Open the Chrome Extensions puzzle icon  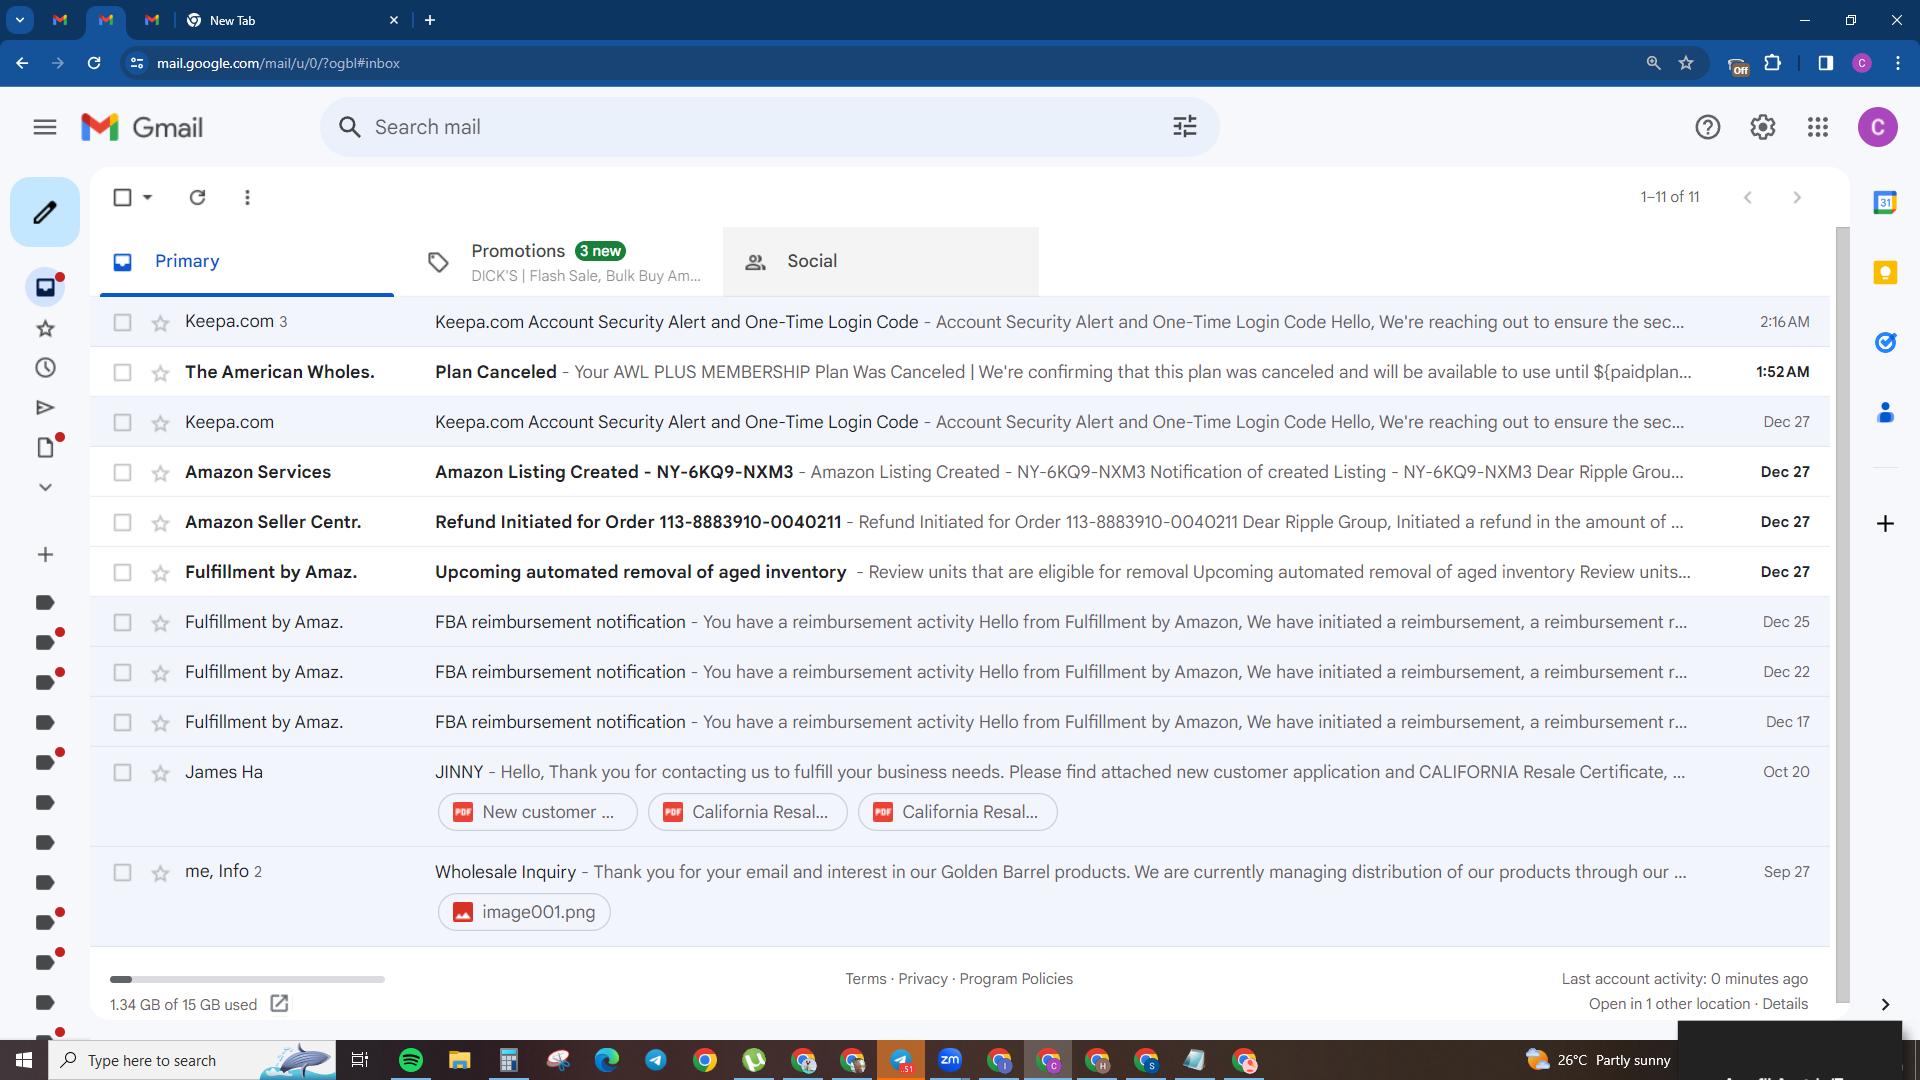tap(1772, 63)
